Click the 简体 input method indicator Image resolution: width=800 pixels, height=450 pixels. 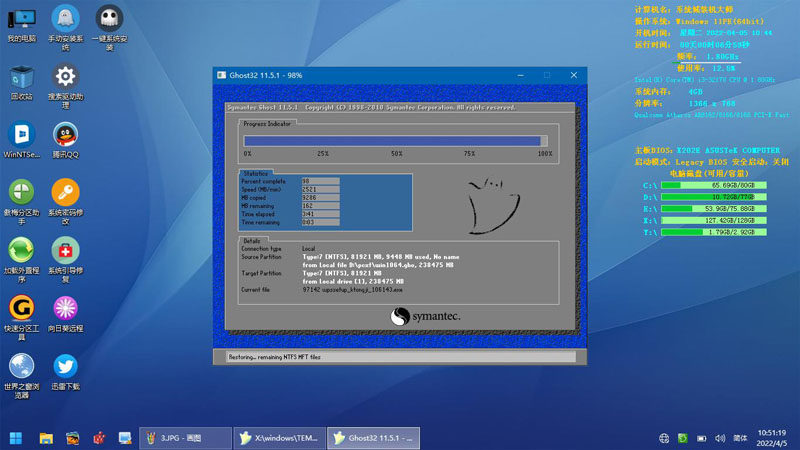[740, 438]
